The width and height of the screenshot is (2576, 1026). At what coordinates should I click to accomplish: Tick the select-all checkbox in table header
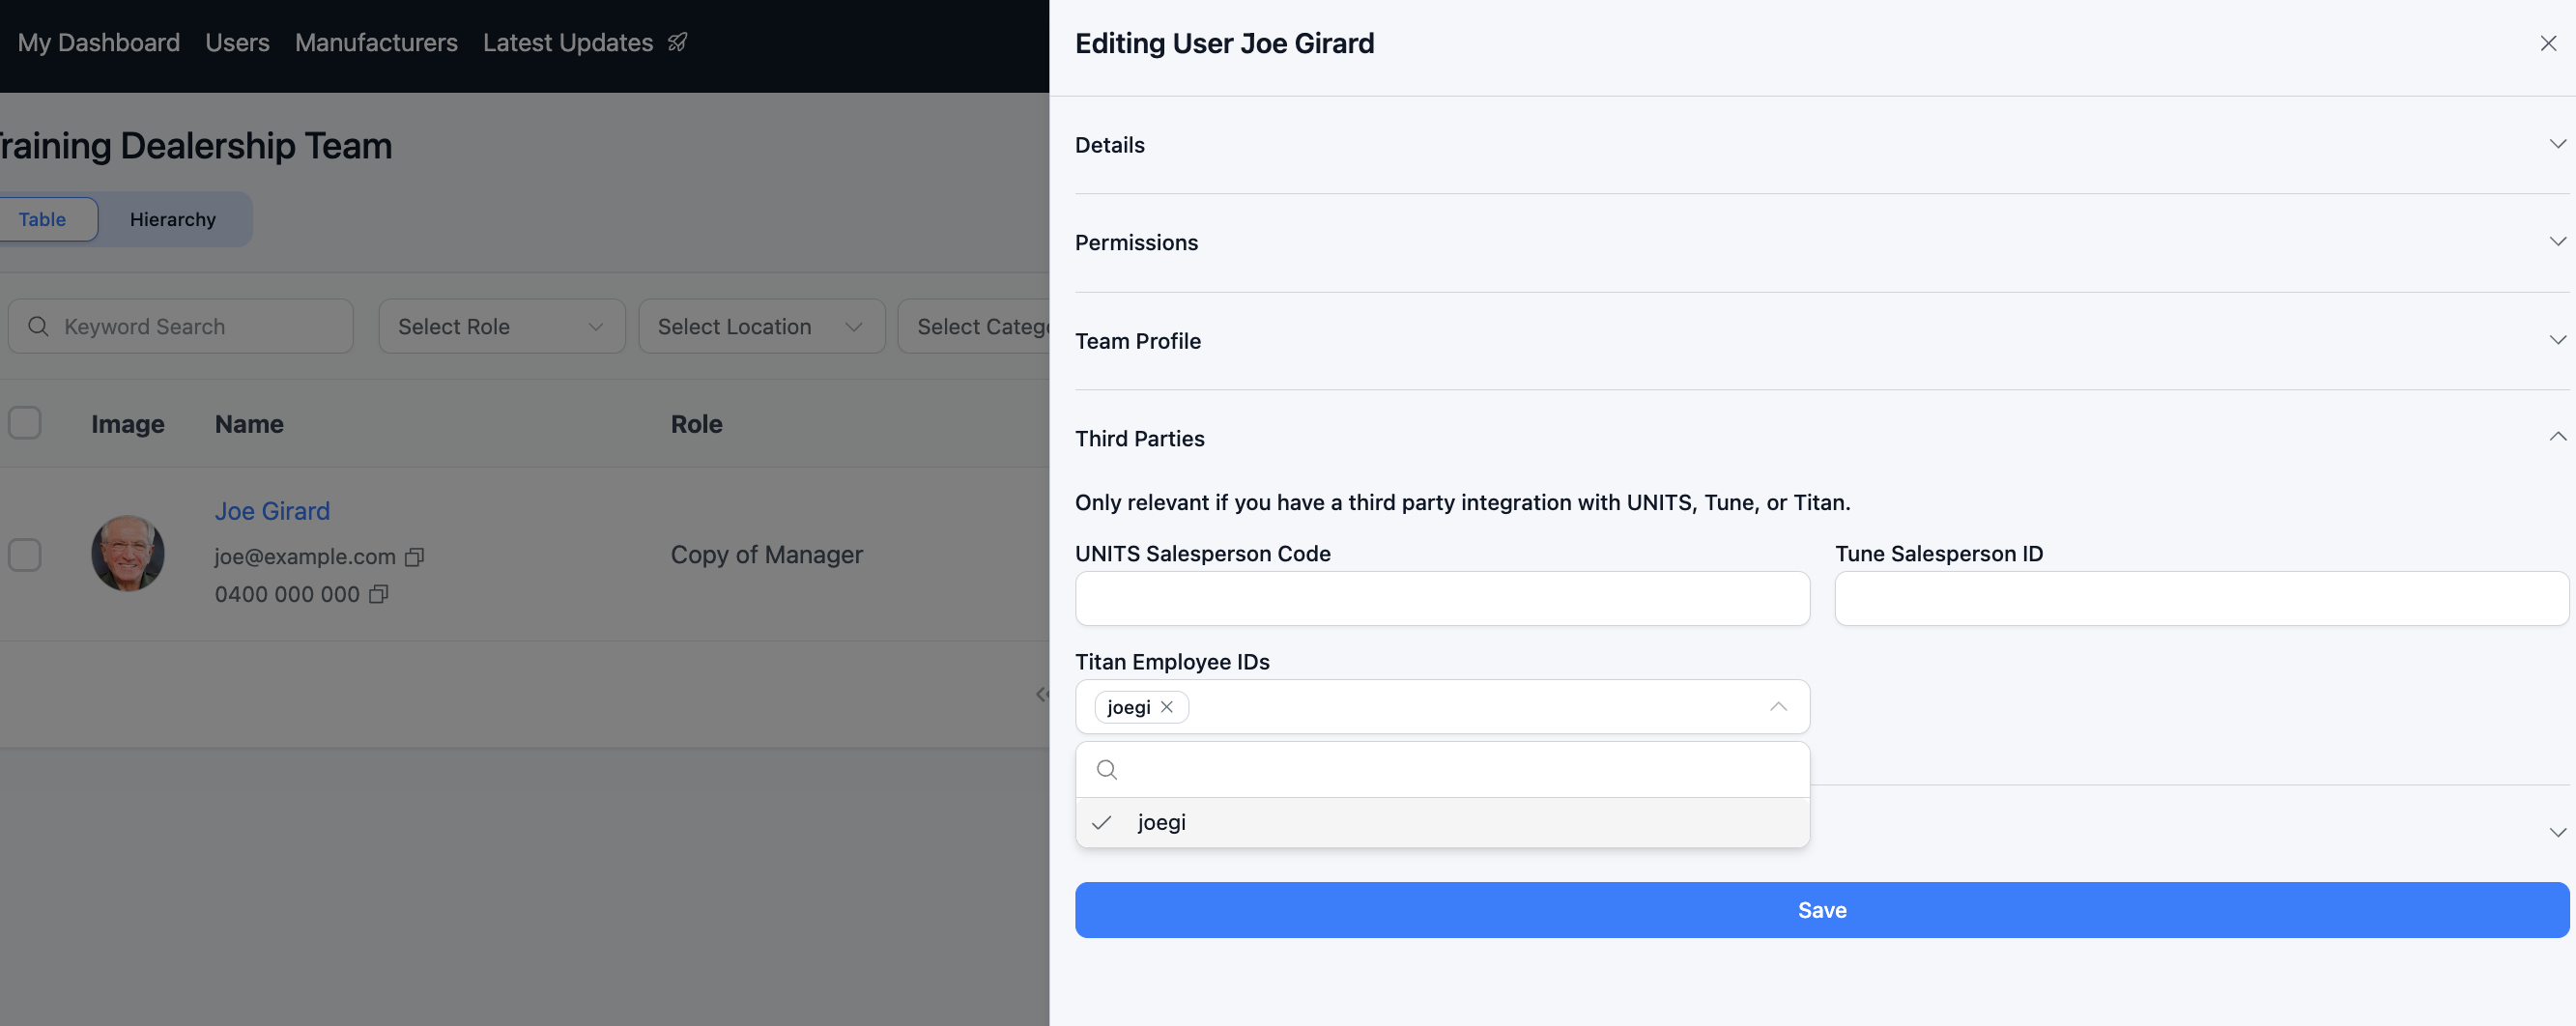click(25, 423)
